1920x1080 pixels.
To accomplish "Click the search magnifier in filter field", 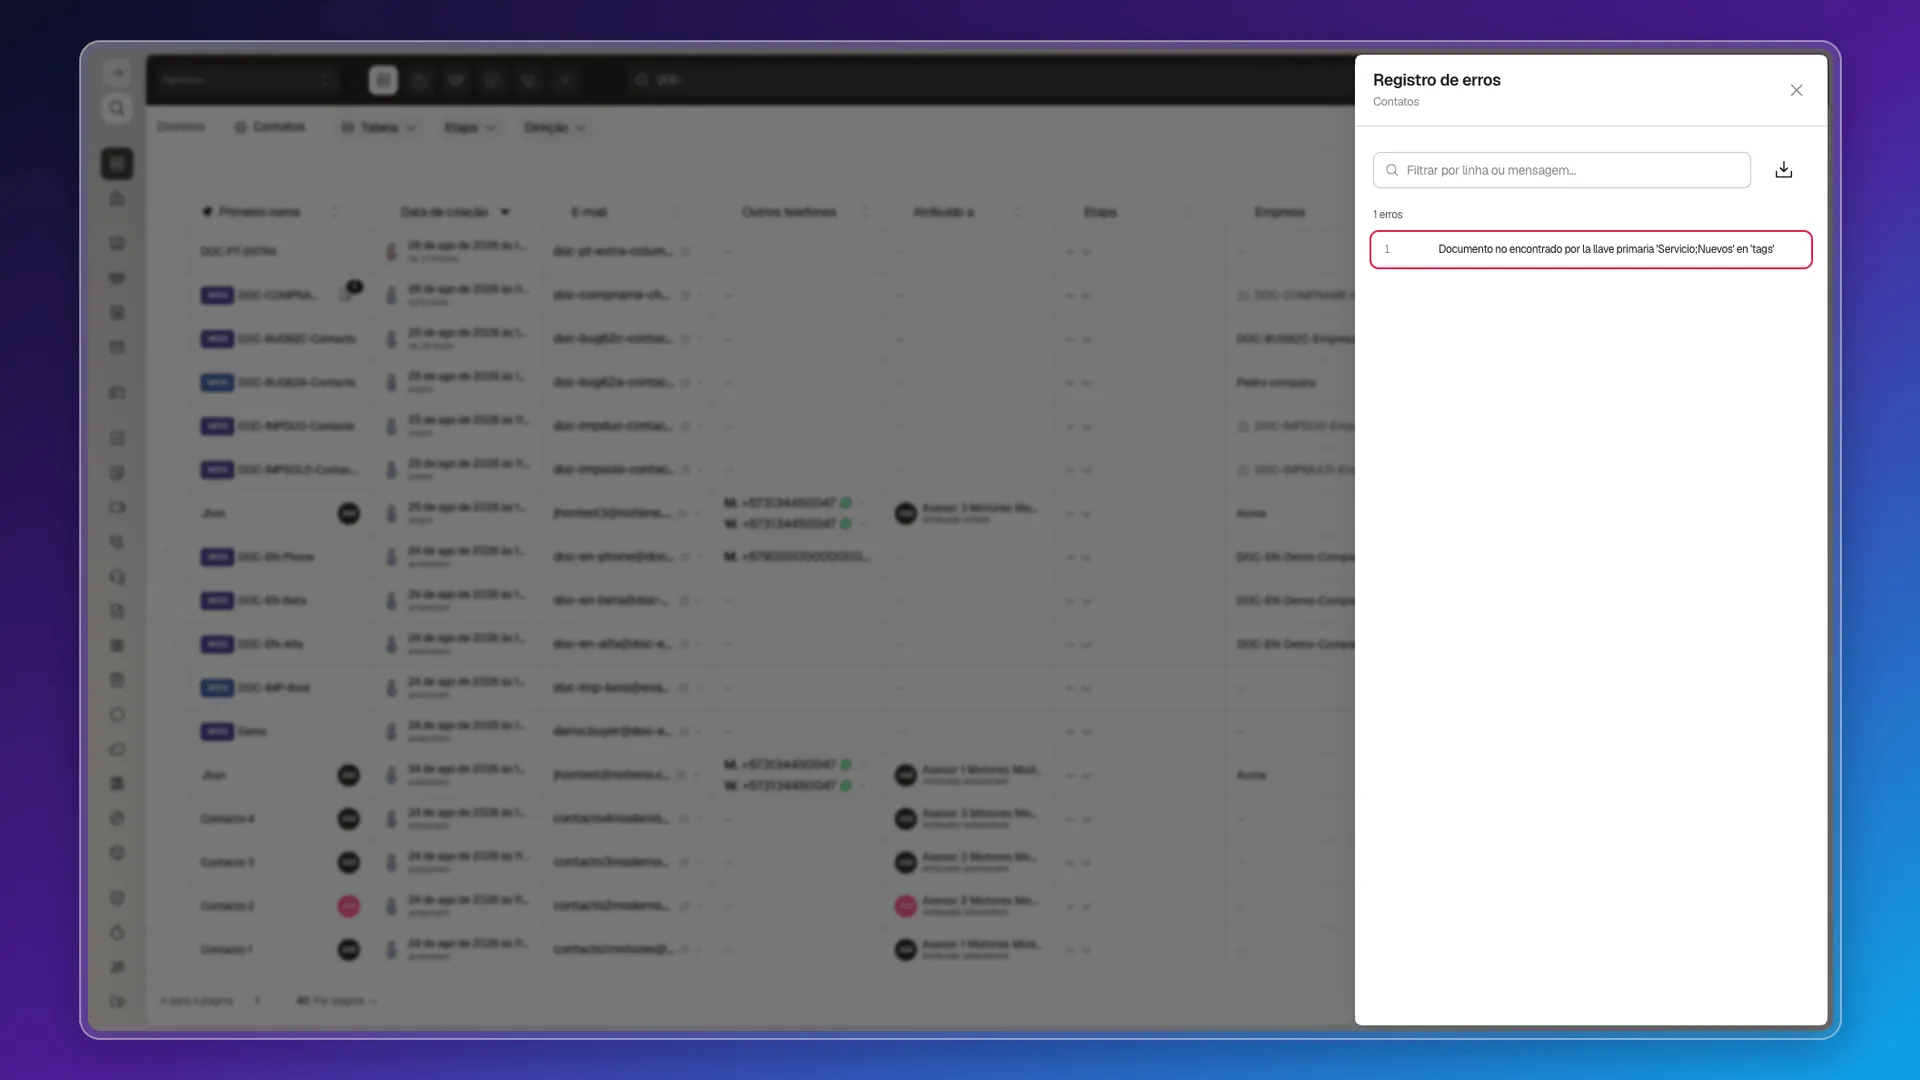I will click(1391, 170).
